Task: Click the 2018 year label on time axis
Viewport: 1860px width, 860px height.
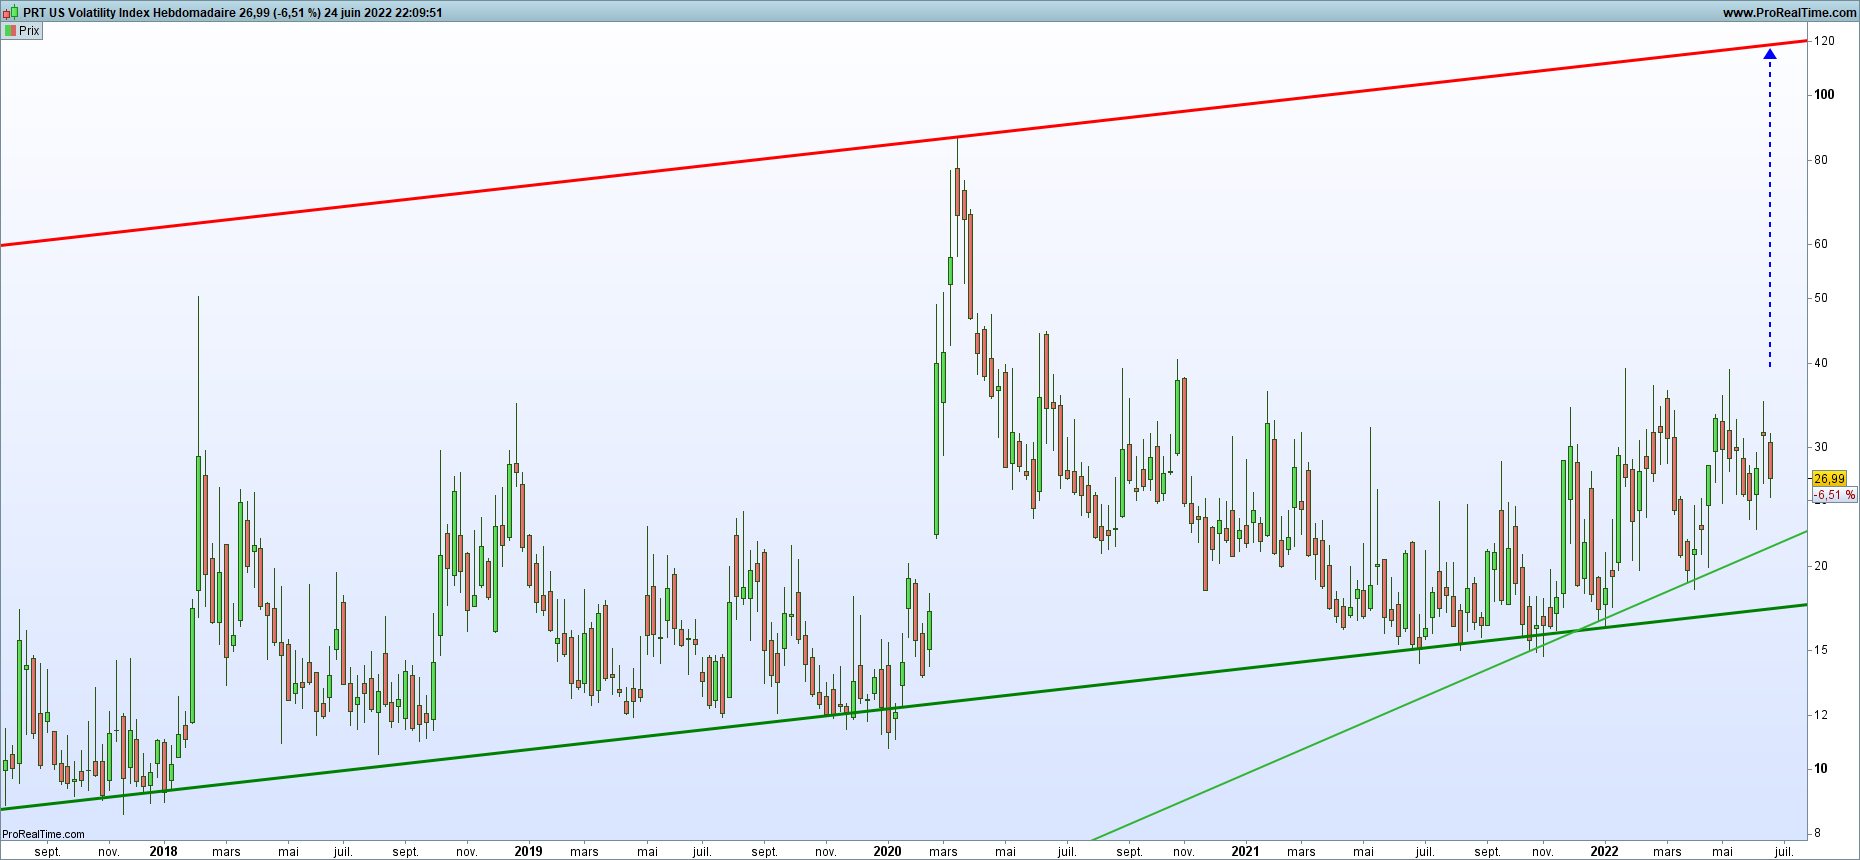Action: 163,852
